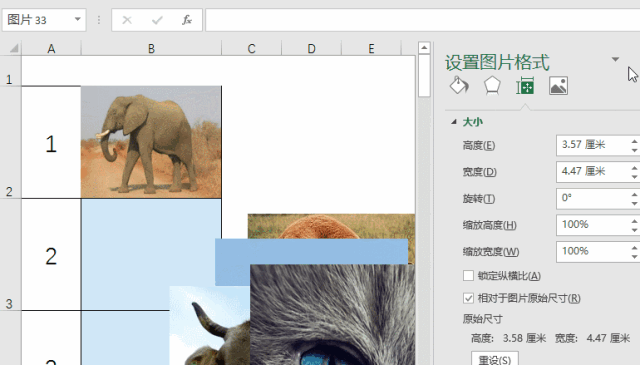This screenshot has width=640, height=365.
Task: Open the Name Box dropdown arrow
Action: coord(77,19)
